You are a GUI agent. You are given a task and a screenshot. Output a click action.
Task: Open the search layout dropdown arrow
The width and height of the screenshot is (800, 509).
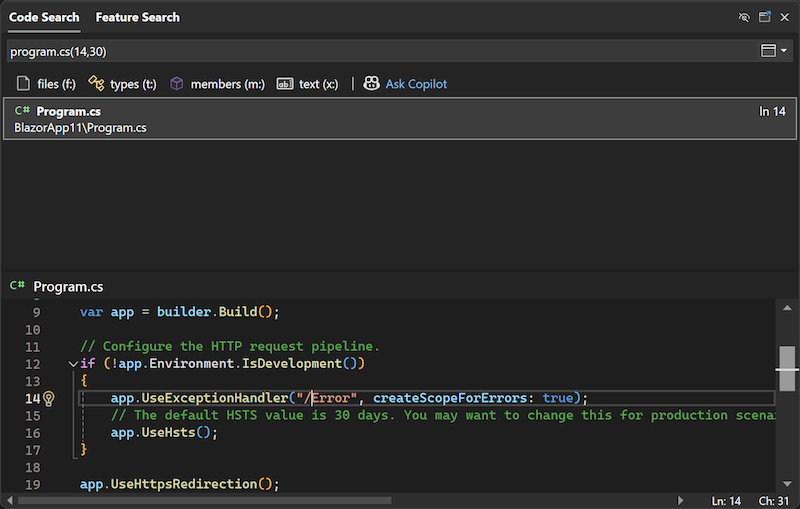[784, 51]
